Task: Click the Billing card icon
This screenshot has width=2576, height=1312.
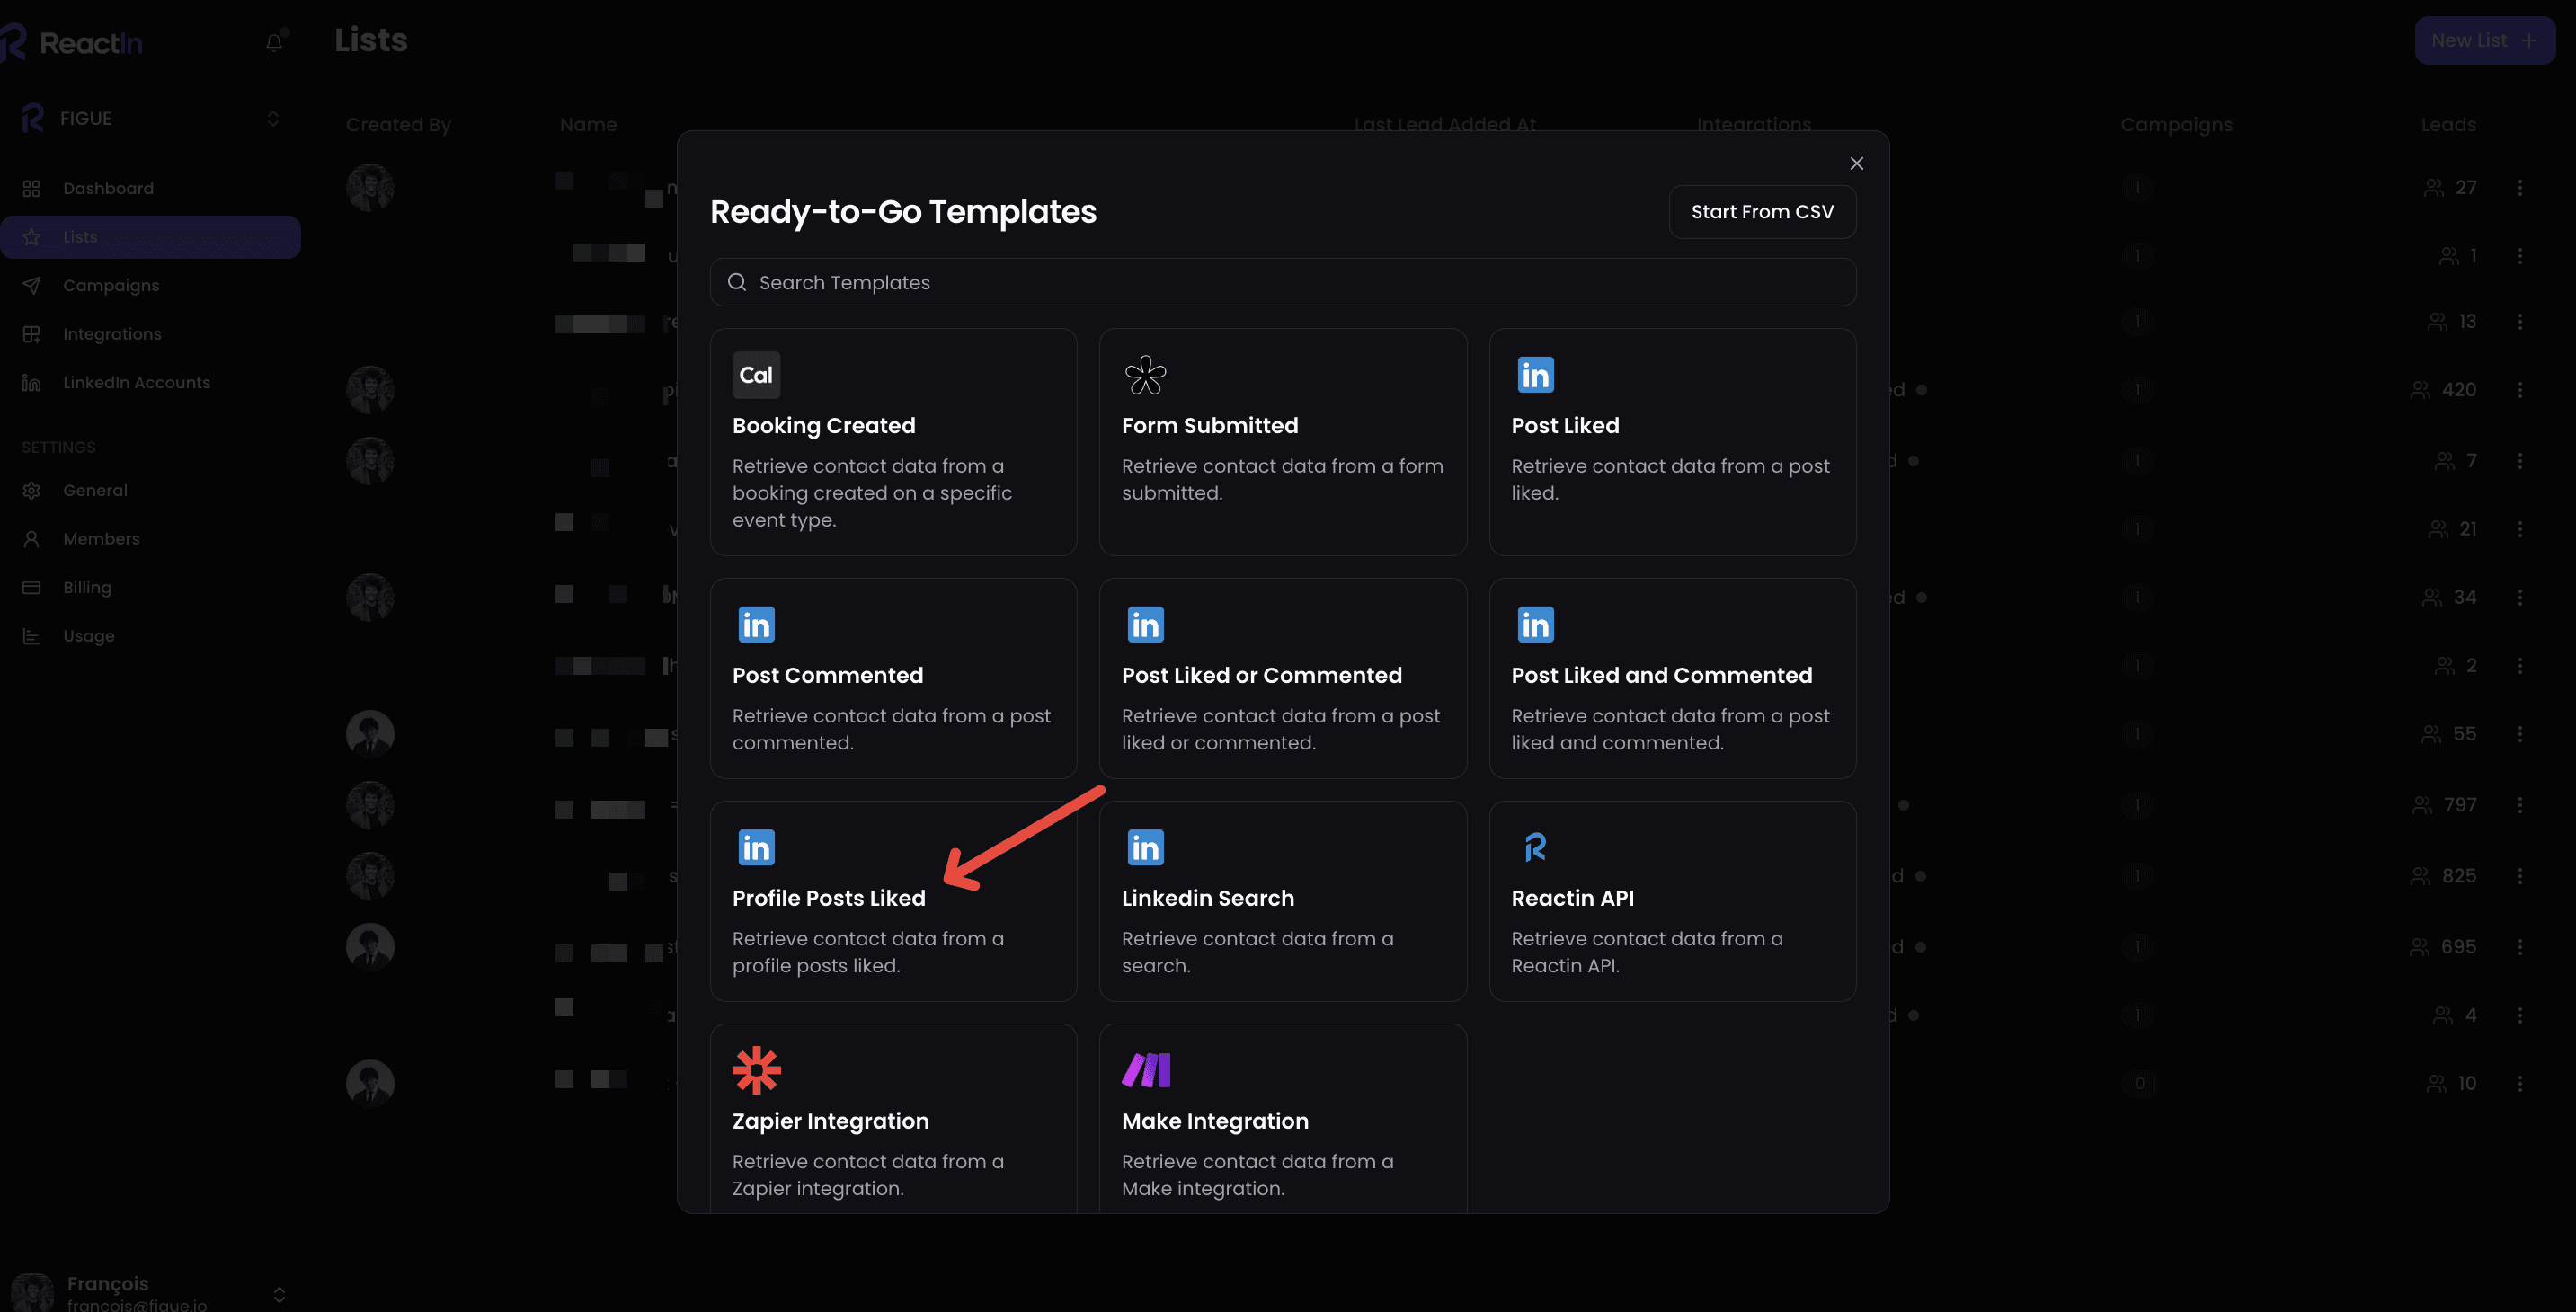Action: point(31,588)
